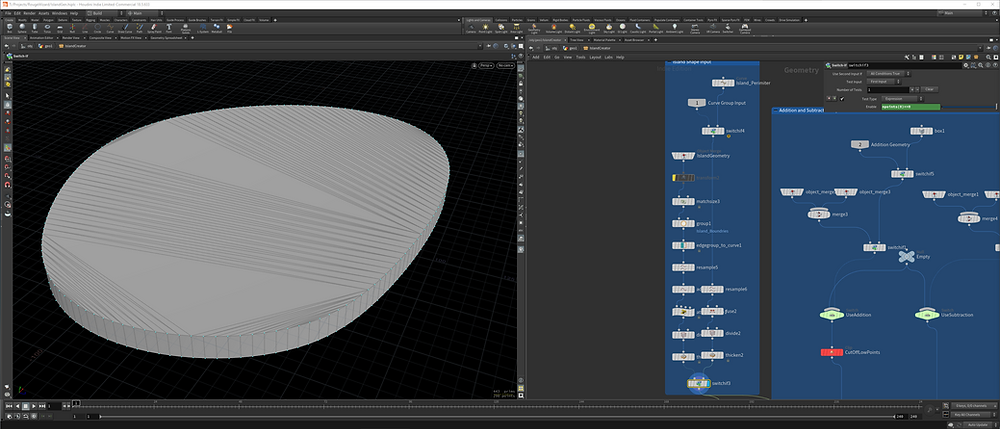Click IslandCreator in network path bar
Viewport: 1000px width, 429px height.
point(596,48)
